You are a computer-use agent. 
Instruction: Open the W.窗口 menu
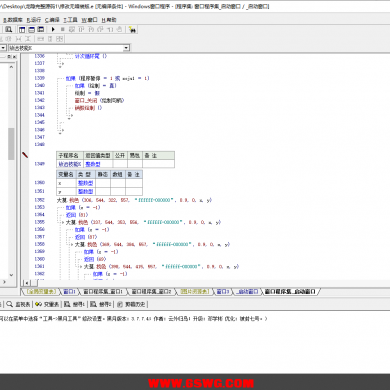90,20
